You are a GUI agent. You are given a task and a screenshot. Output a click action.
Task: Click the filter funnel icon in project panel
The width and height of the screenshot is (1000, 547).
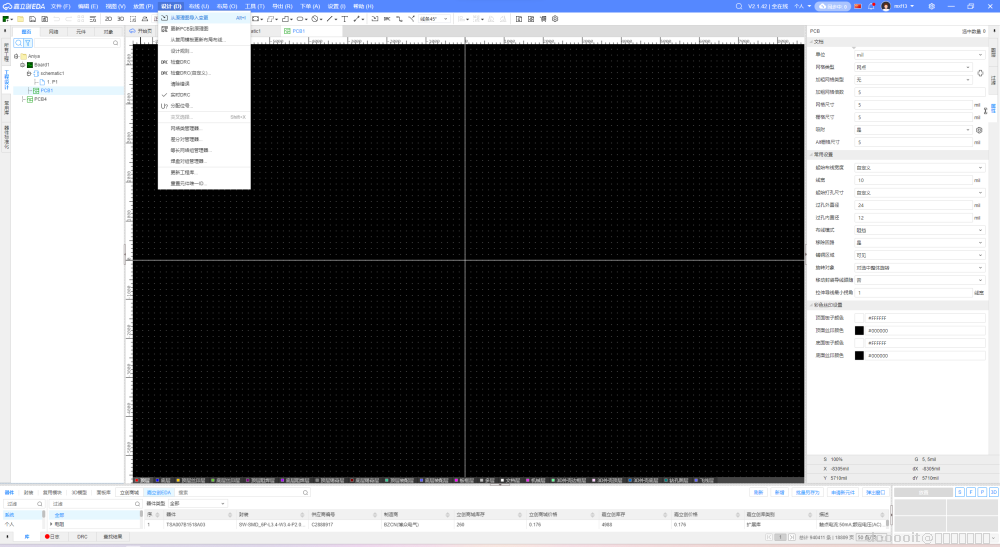click(x=28, y=43)
